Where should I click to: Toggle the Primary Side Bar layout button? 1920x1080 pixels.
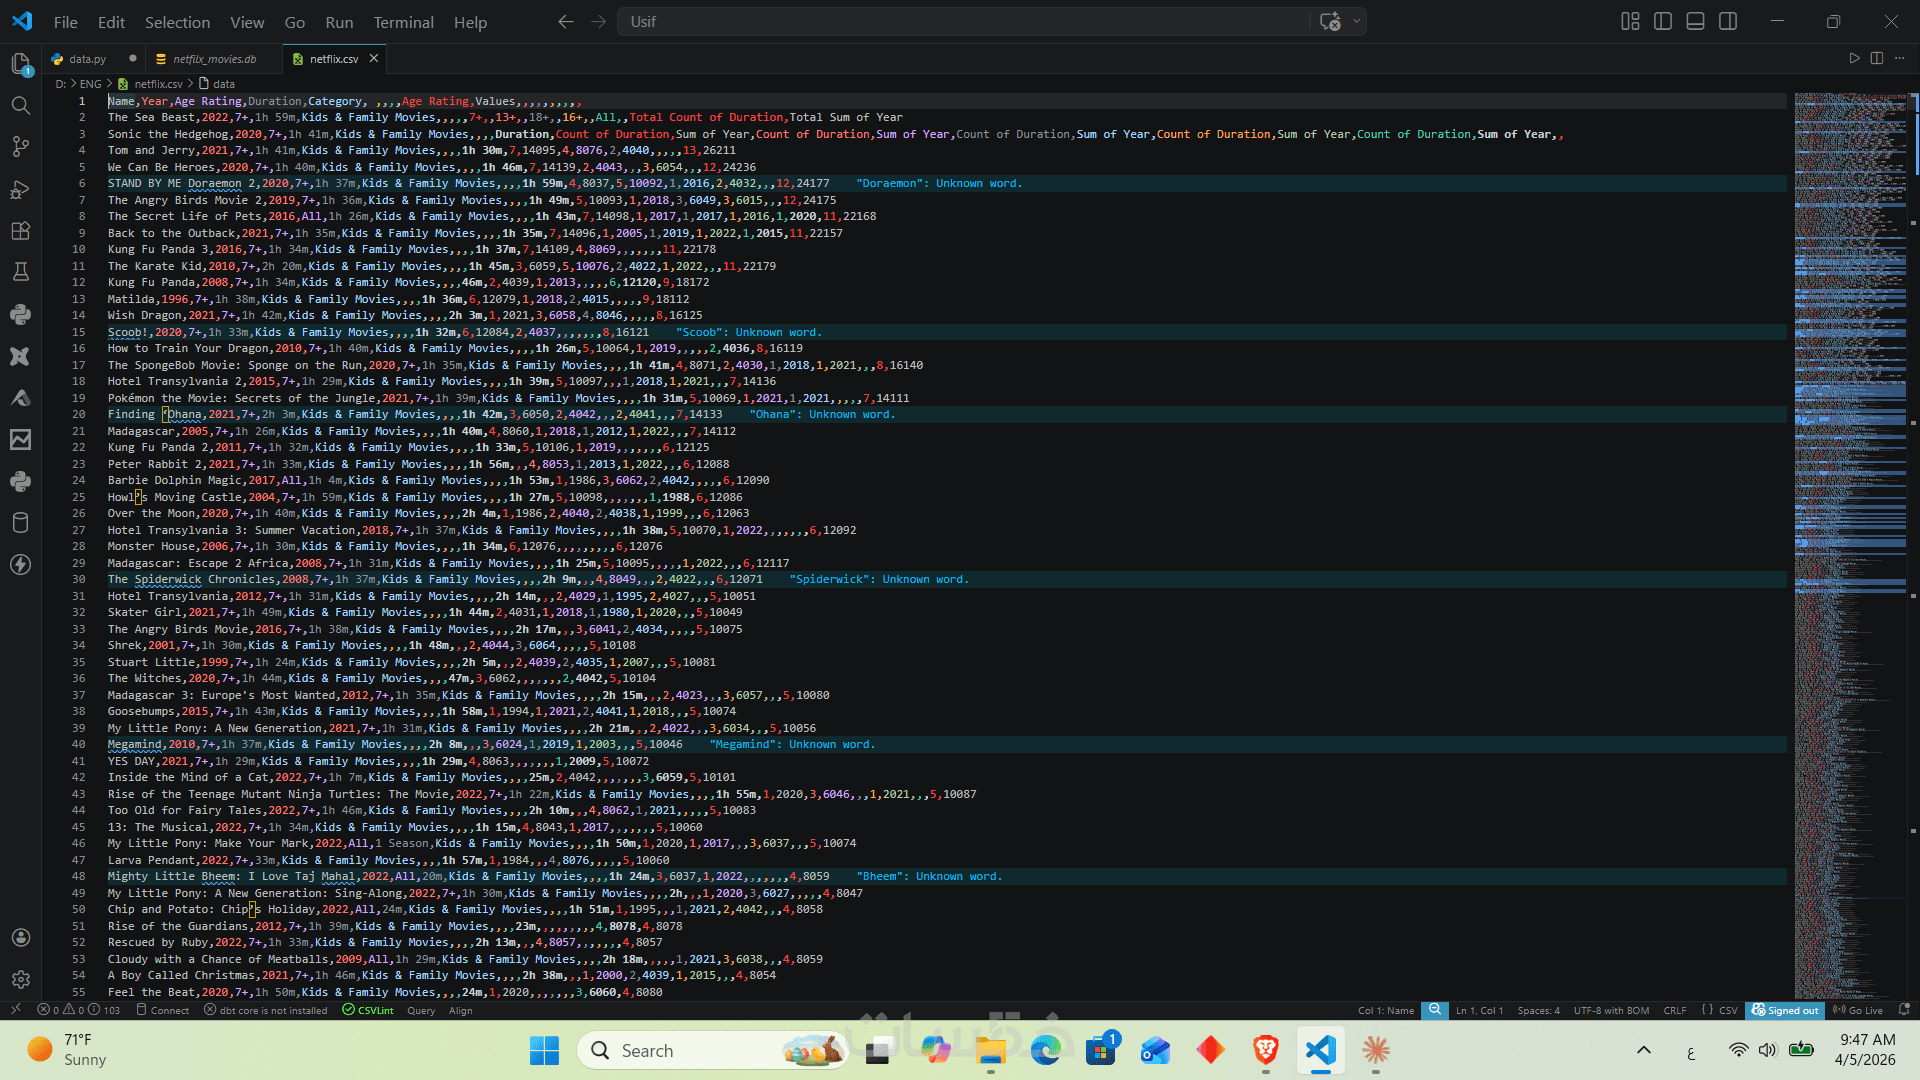coord(1663,22)
